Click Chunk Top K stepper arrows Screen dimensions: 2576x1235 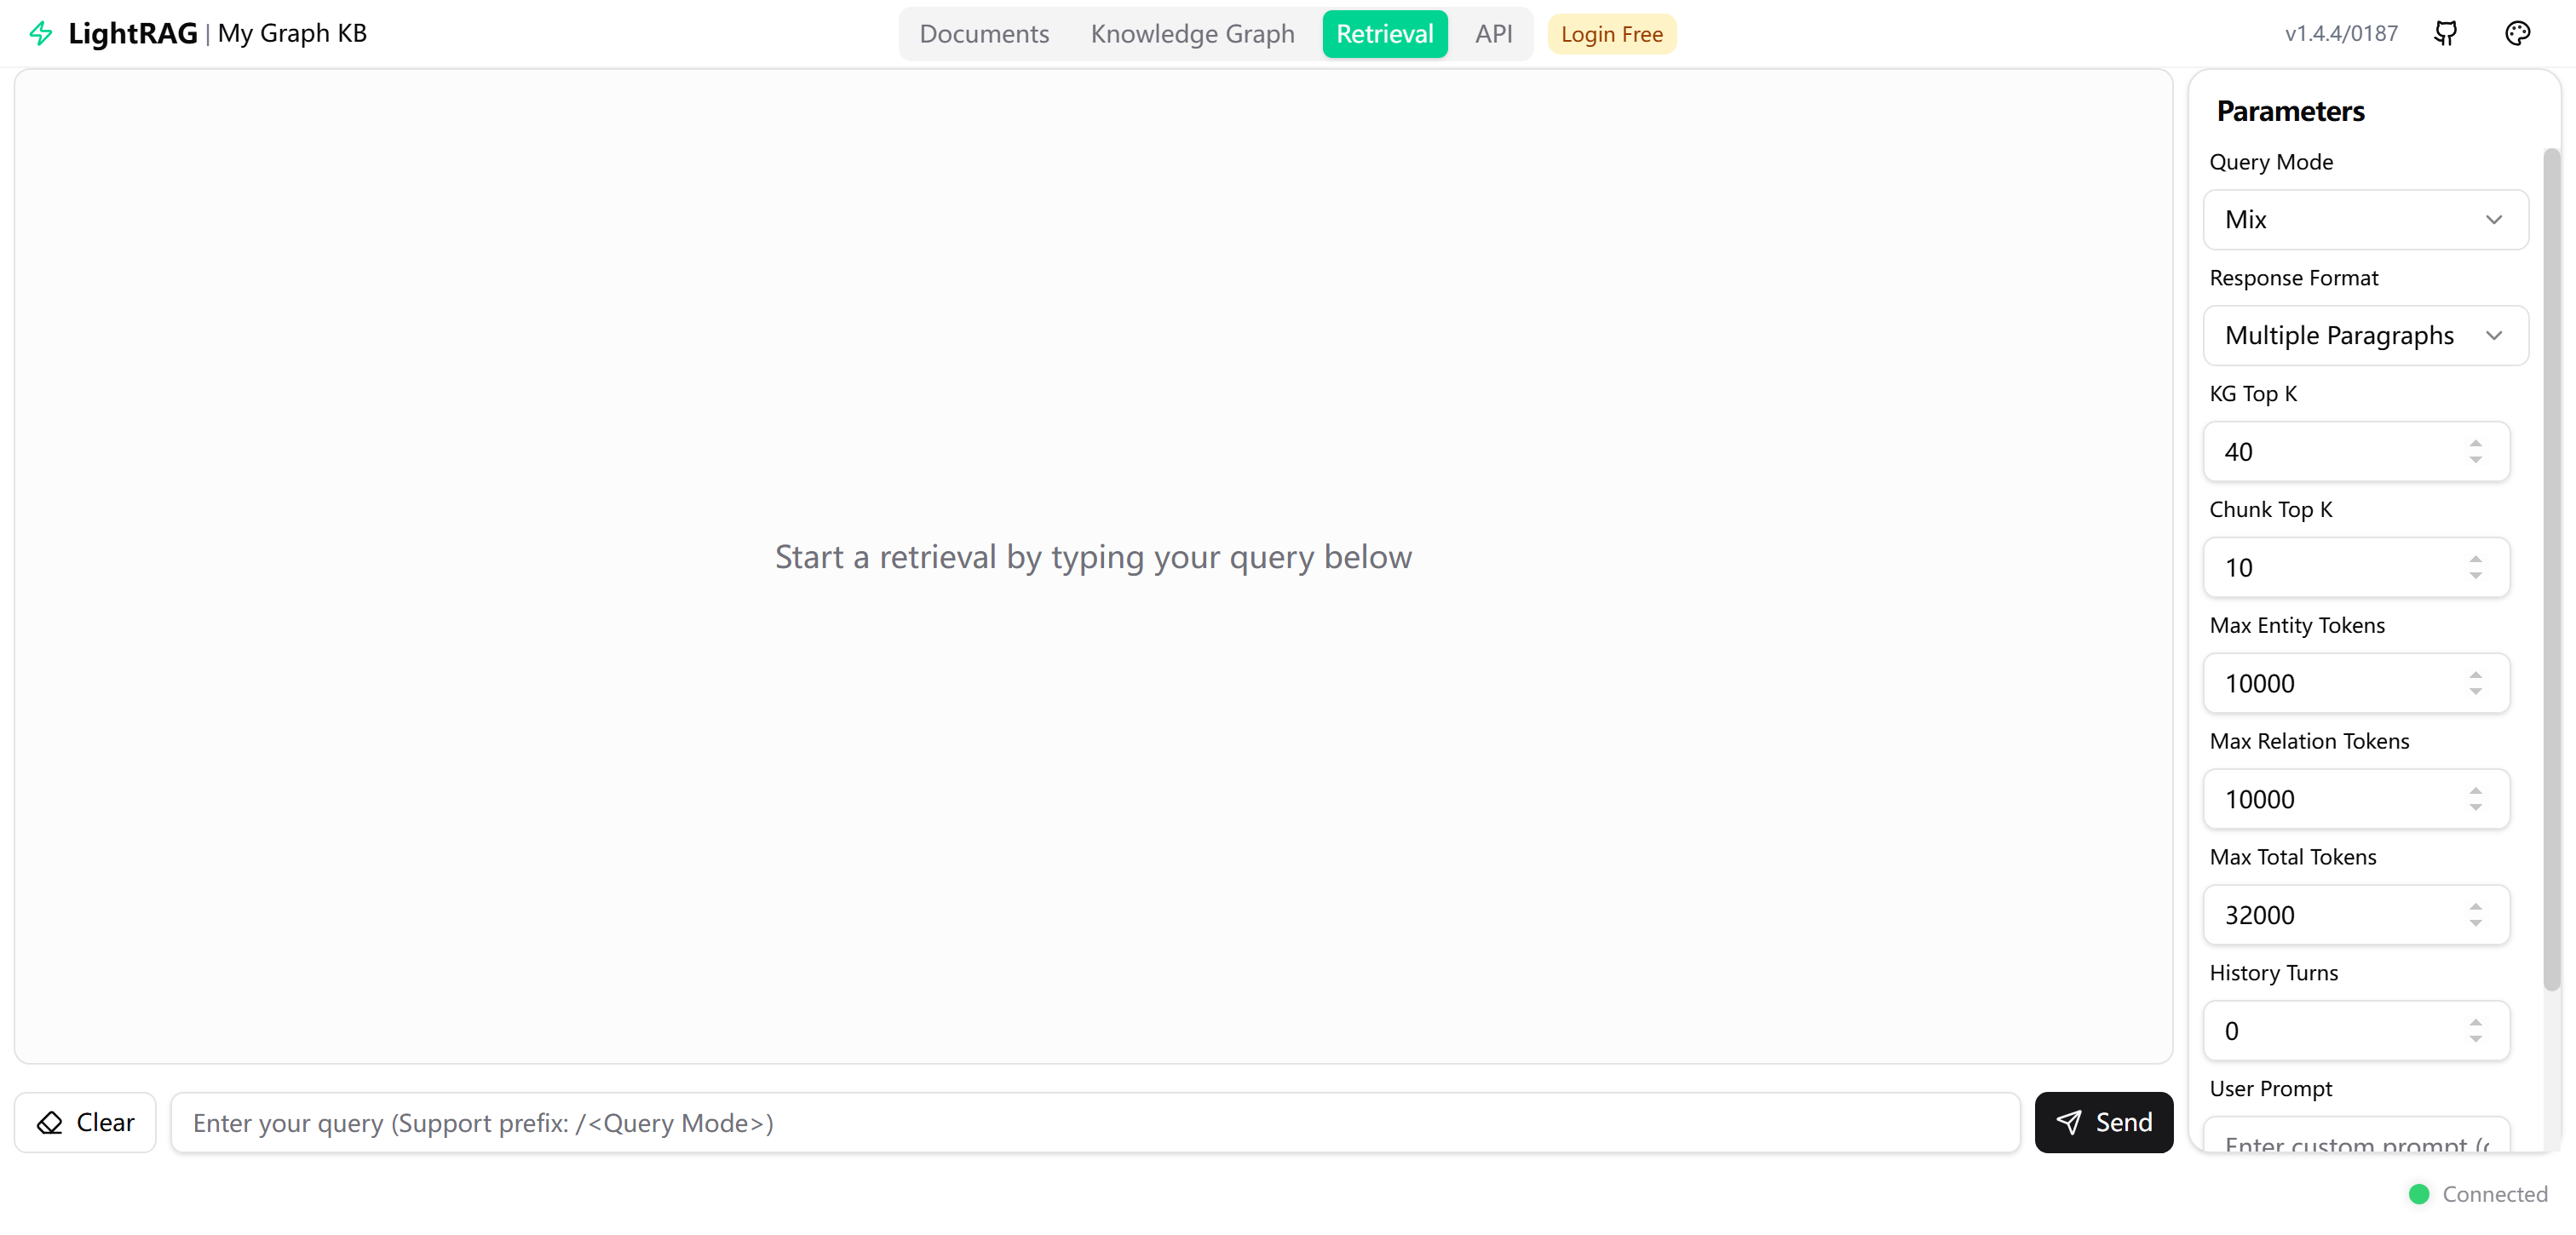tap(2475, 568)
